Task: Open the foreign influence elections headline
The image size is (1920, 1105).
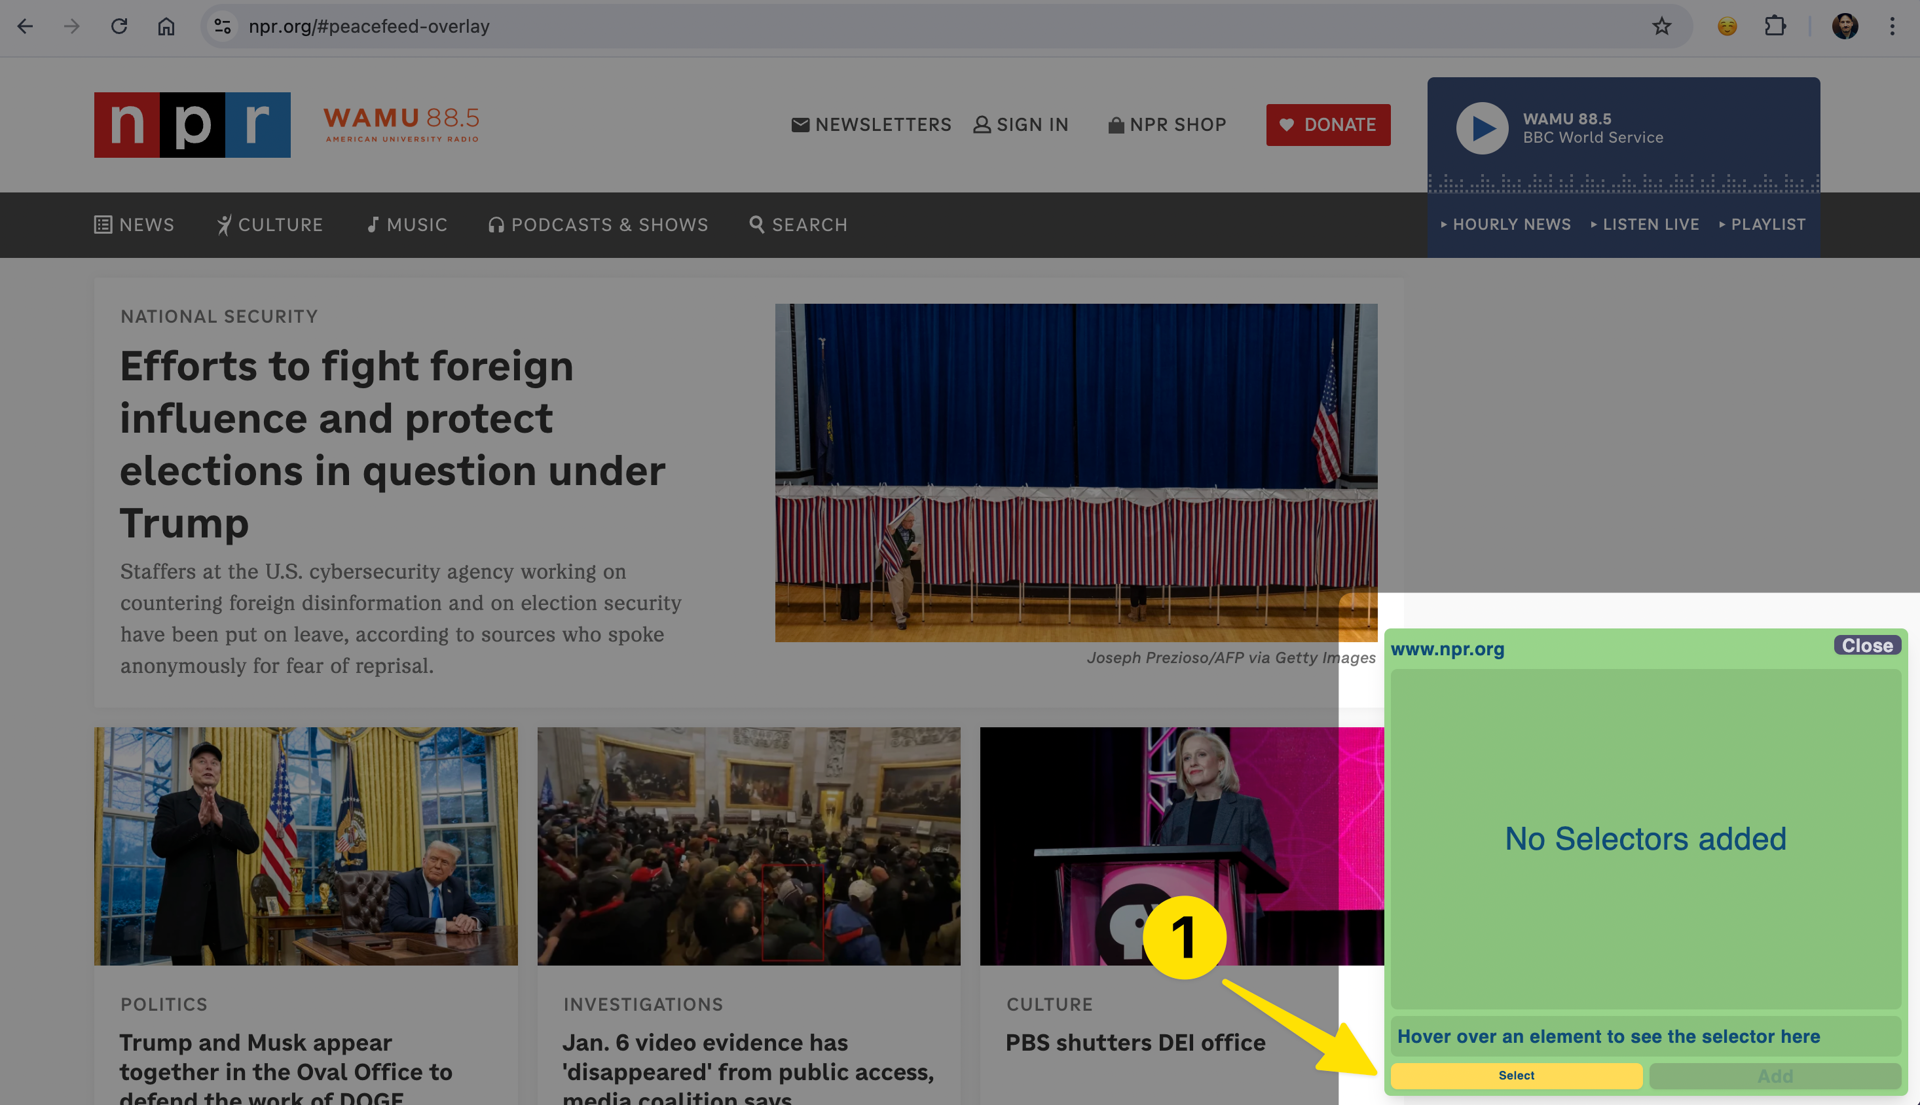Action: [x=393, y=444]
